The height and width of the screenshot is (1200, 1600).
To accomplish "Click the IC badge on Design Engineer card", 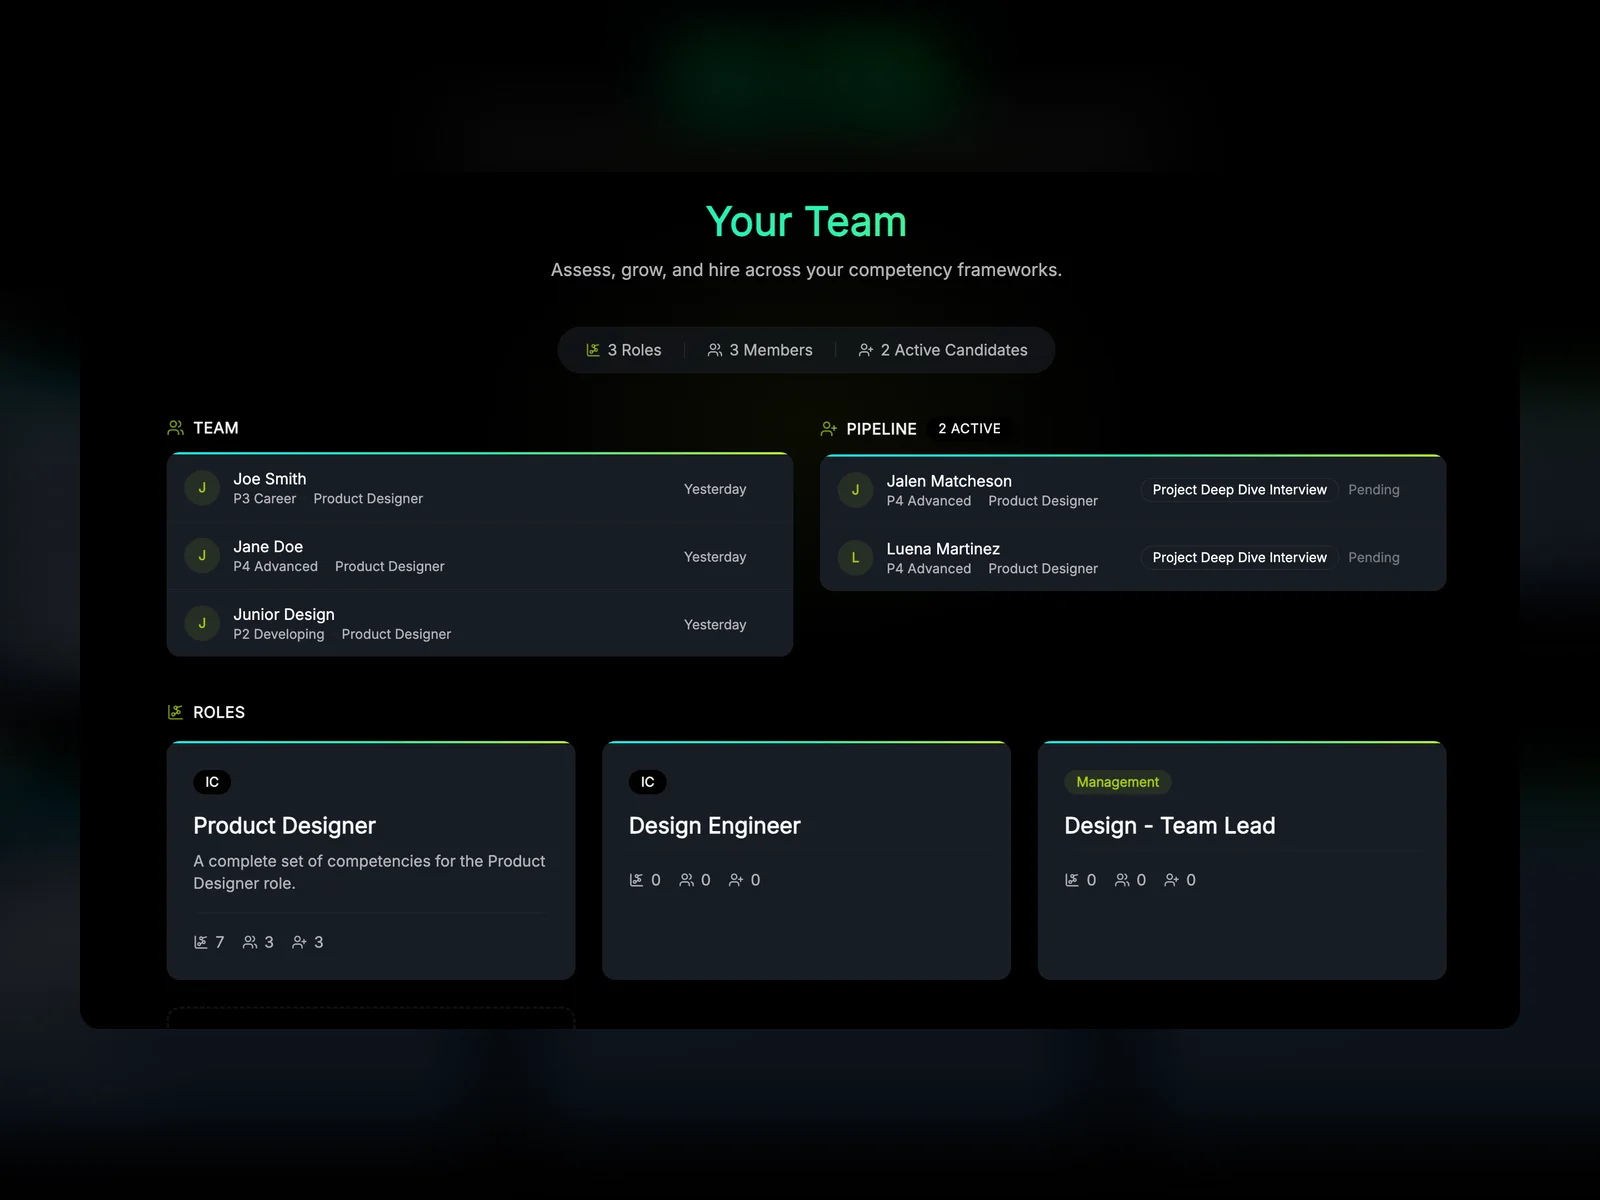I will 648,782.
